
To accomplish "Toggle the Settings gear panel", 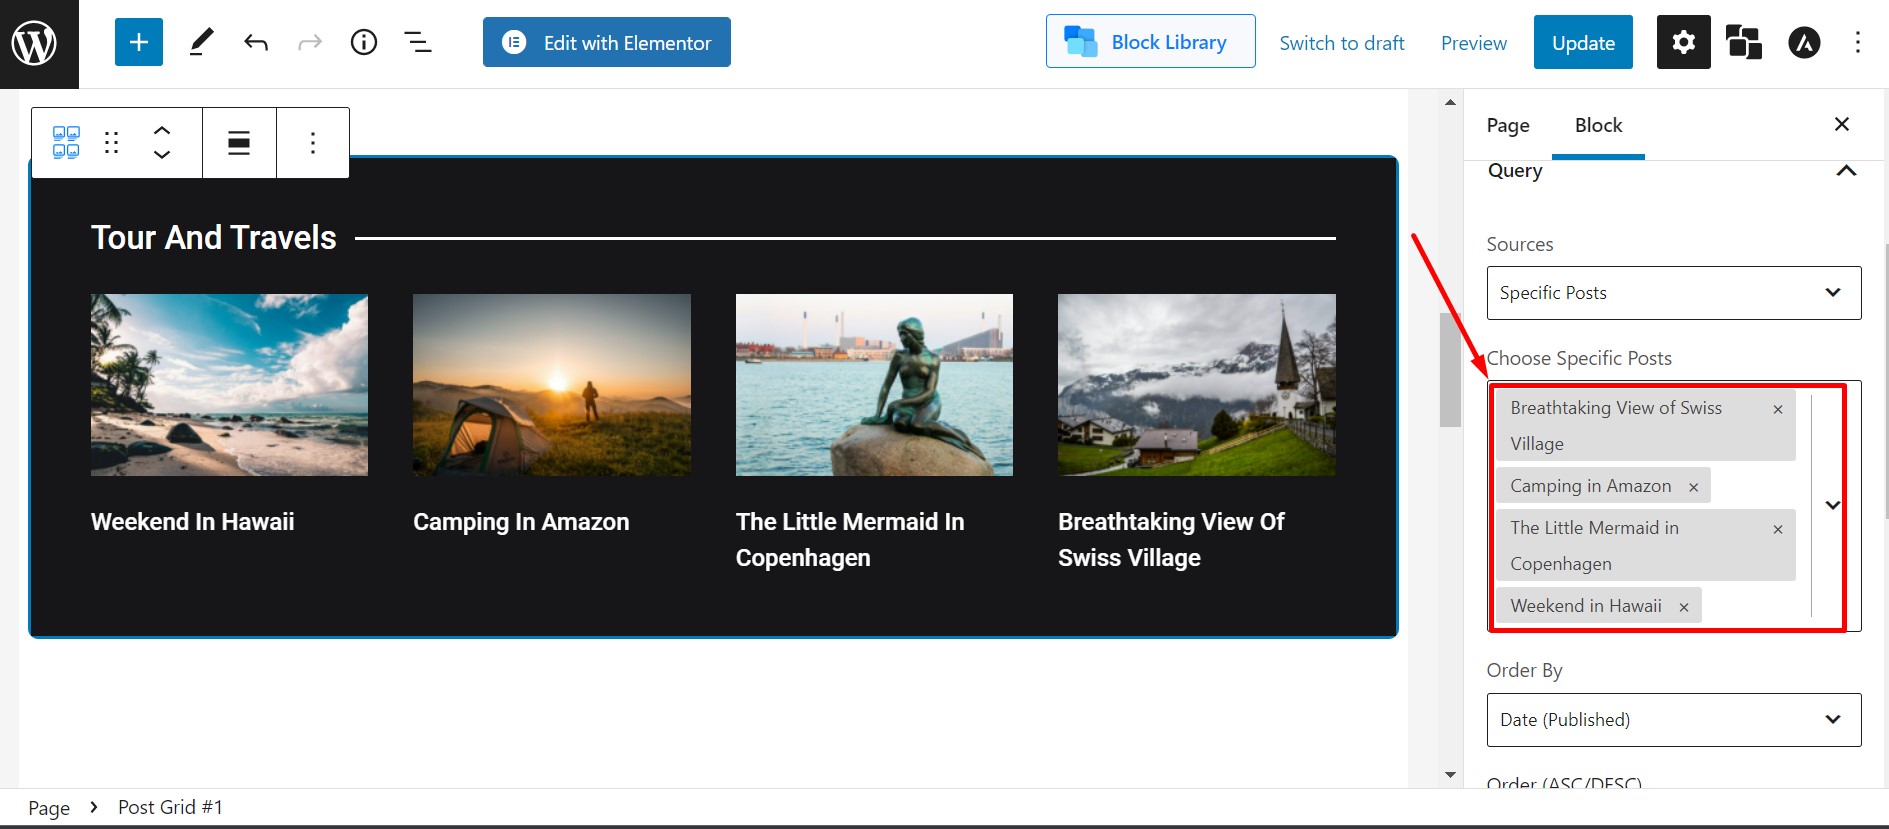I will (x=1683, y=42).
